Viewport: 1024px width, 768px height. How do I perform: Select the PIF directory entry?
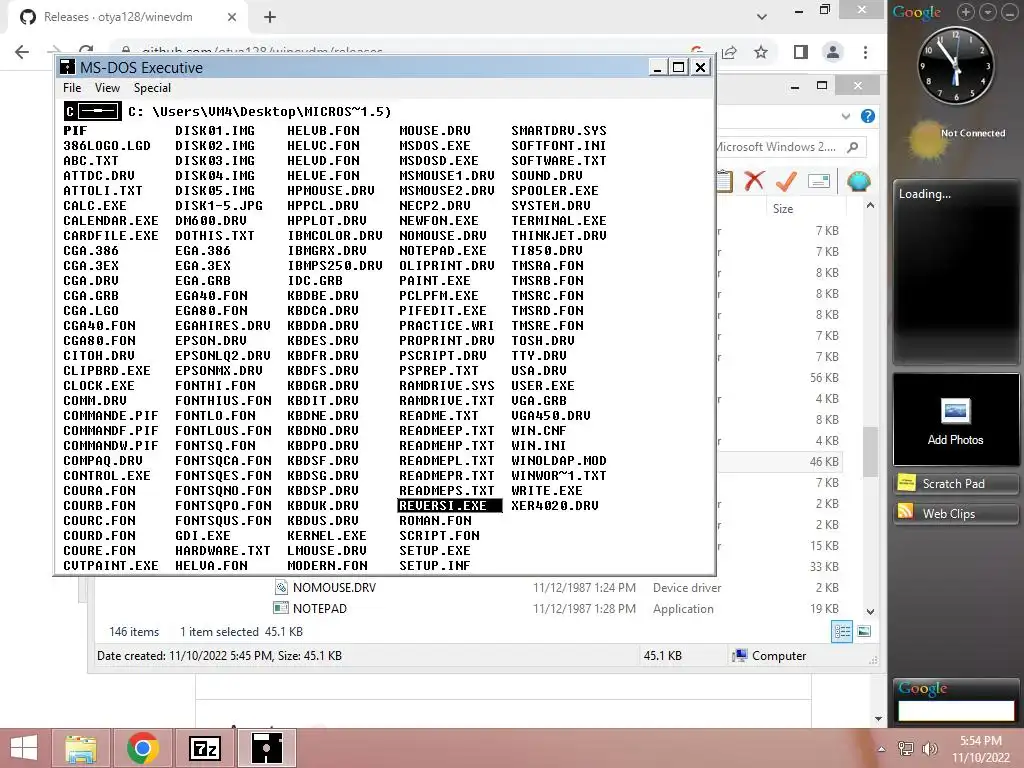tap(75, 131)
